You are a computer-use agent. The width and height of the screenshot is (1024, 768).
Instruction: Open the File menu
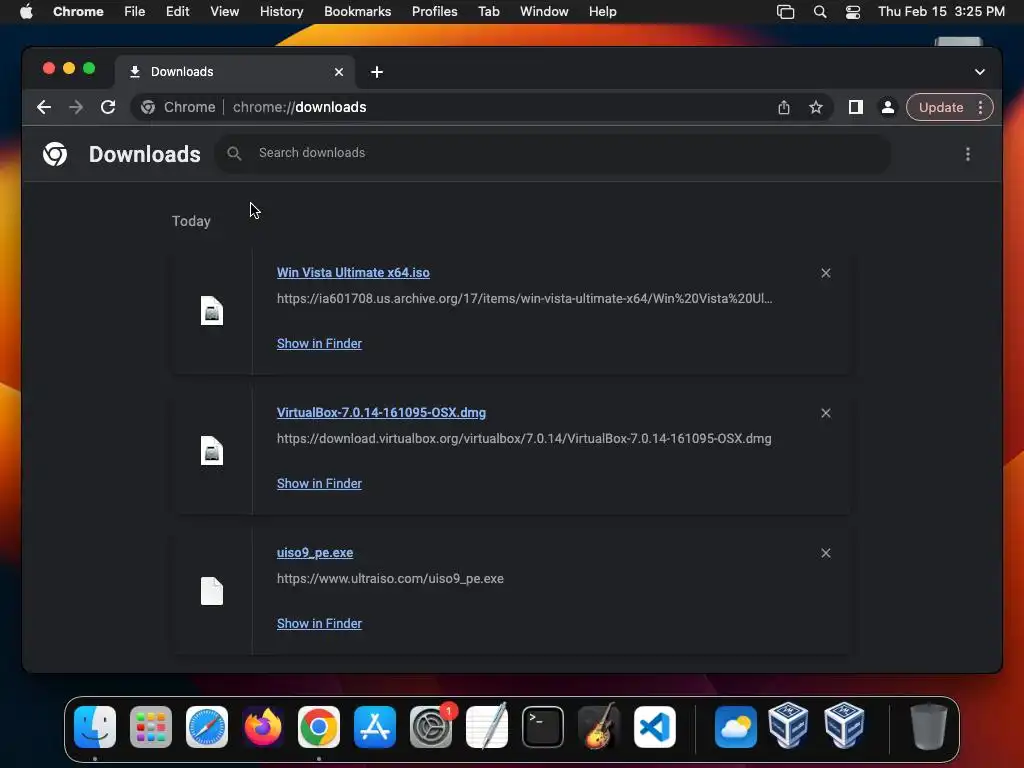point(135,12)
